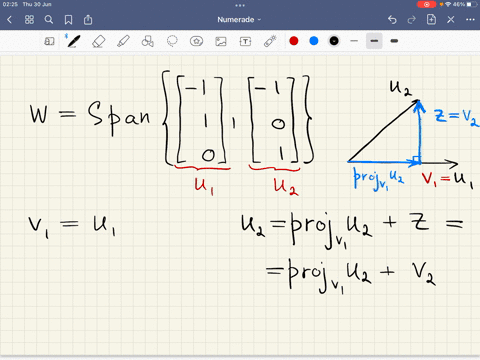The height and width of the screenshot is (360, 480).
Task: Select the Text box tool
Action: (245, 41)
